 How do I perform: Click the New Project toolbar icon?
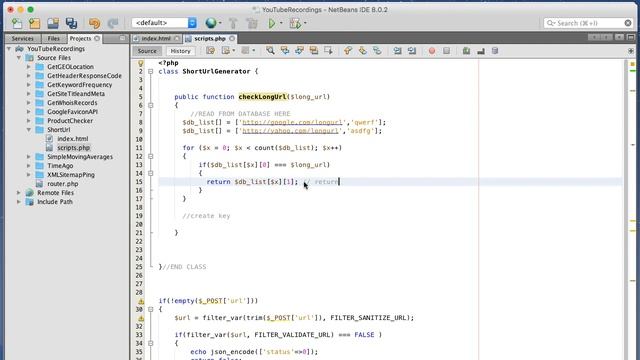(x=35, y=23)
